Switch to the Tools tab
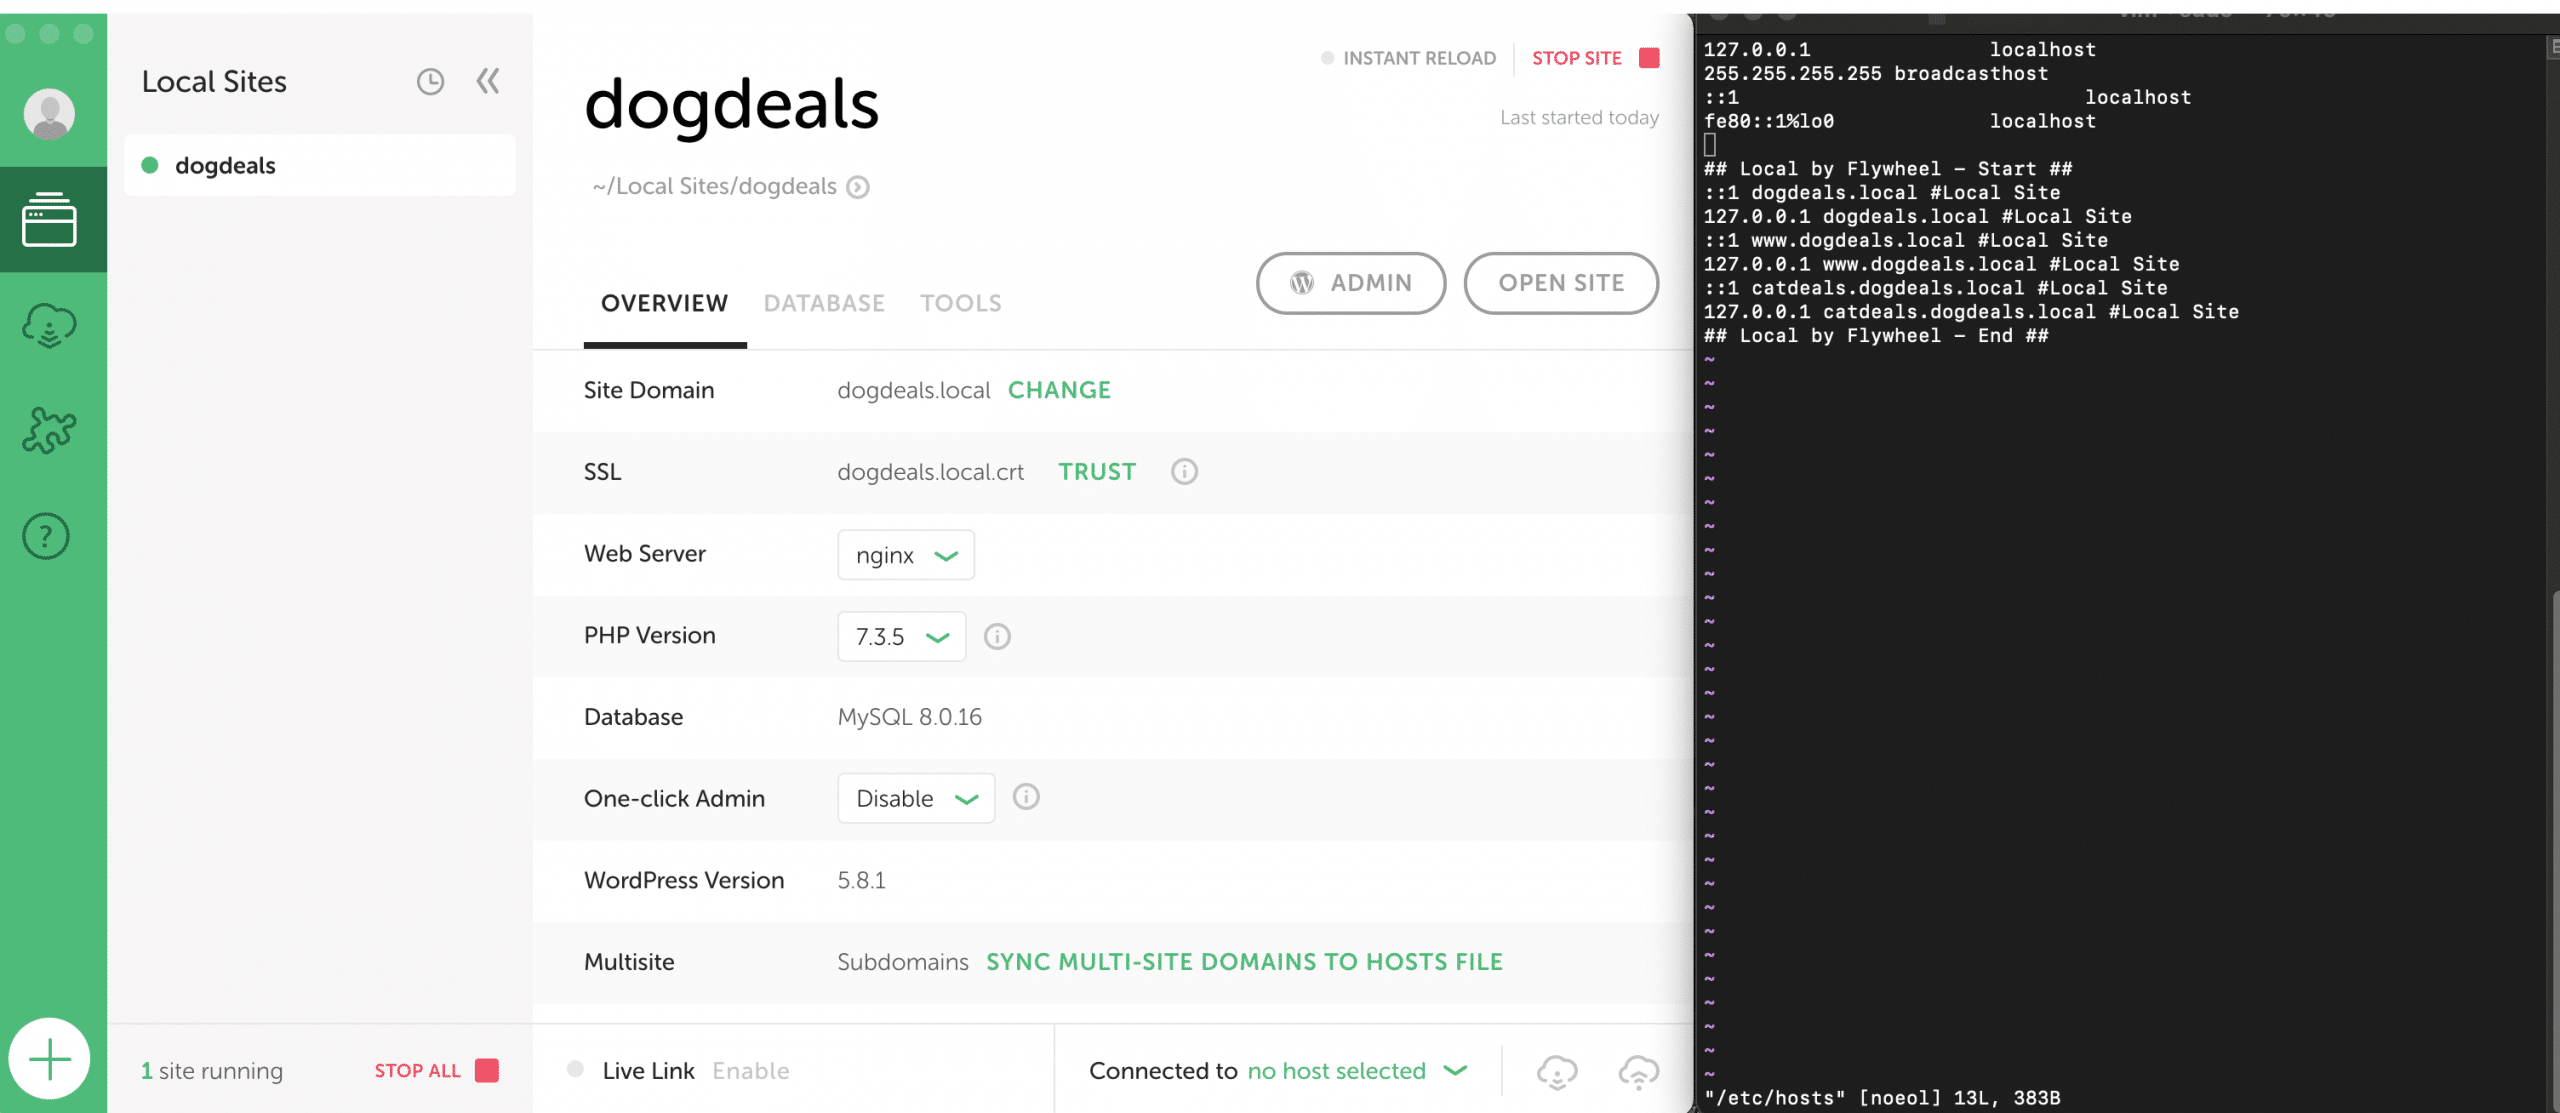This screenshot has height=1113, width=2560. point(961,303)
